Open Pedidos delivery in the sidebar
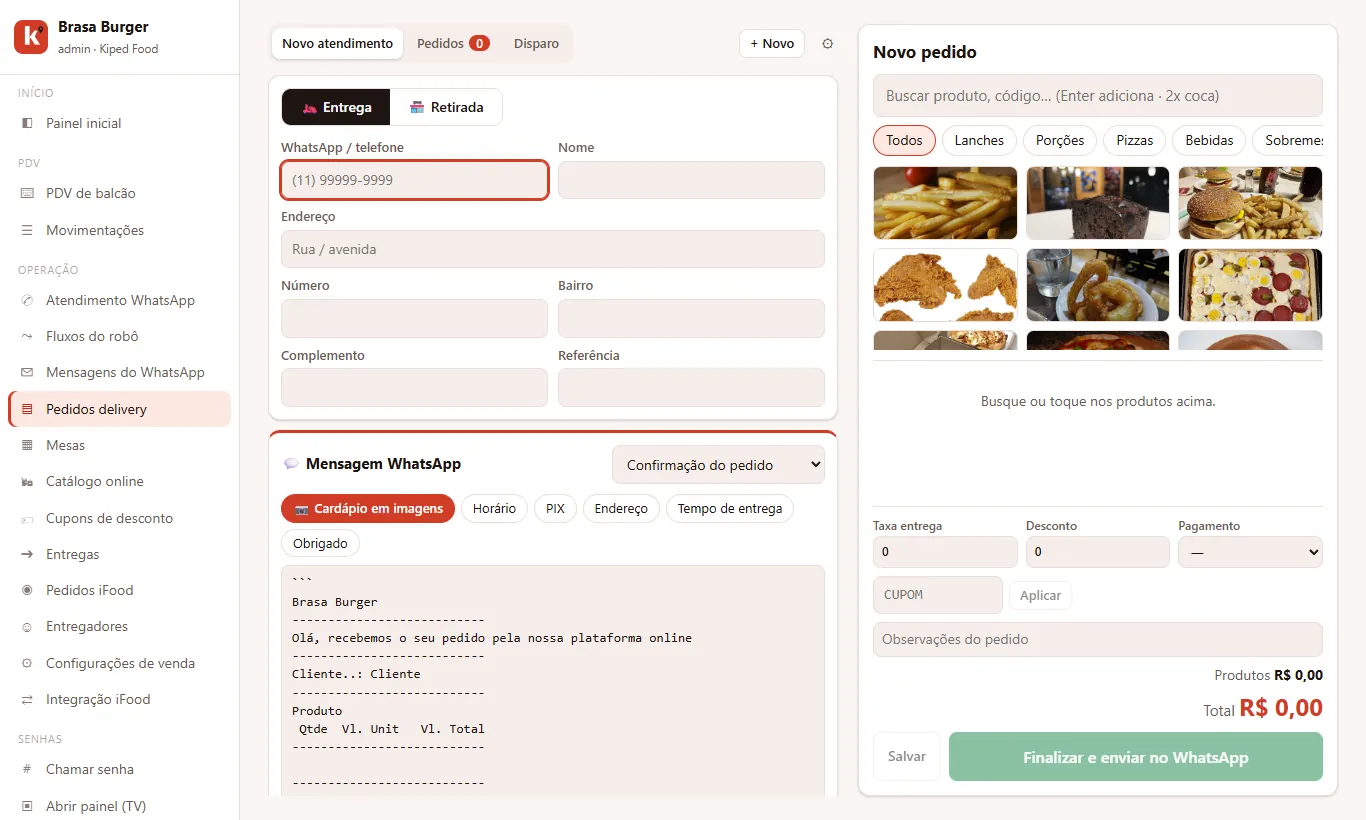1366x820 pixels. click(119, 409)
